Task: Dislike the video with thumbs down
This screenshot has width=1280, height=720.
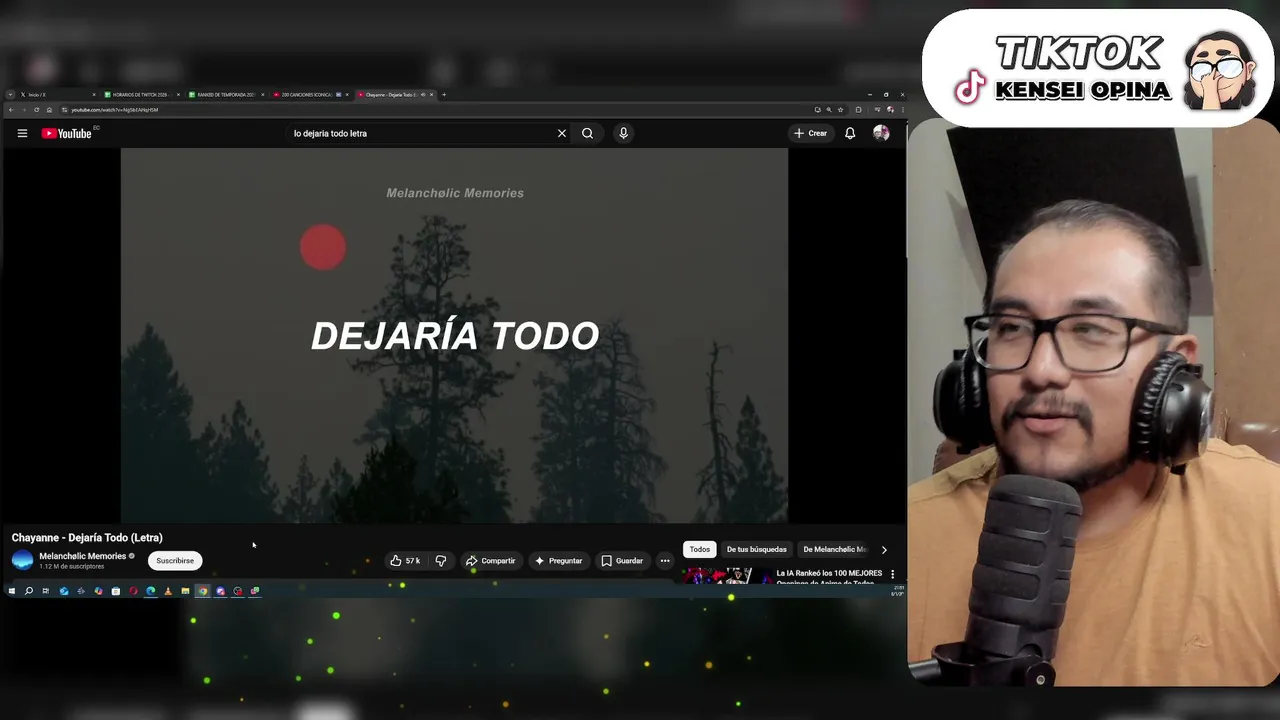Action: click(x=441, y=561)
